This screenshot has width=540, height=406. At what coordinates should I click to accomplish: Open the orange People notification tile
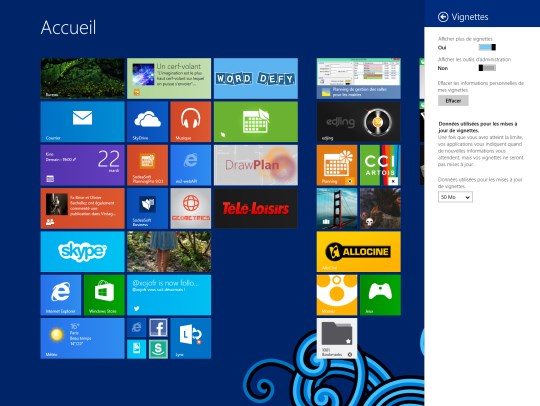(83, 208)
